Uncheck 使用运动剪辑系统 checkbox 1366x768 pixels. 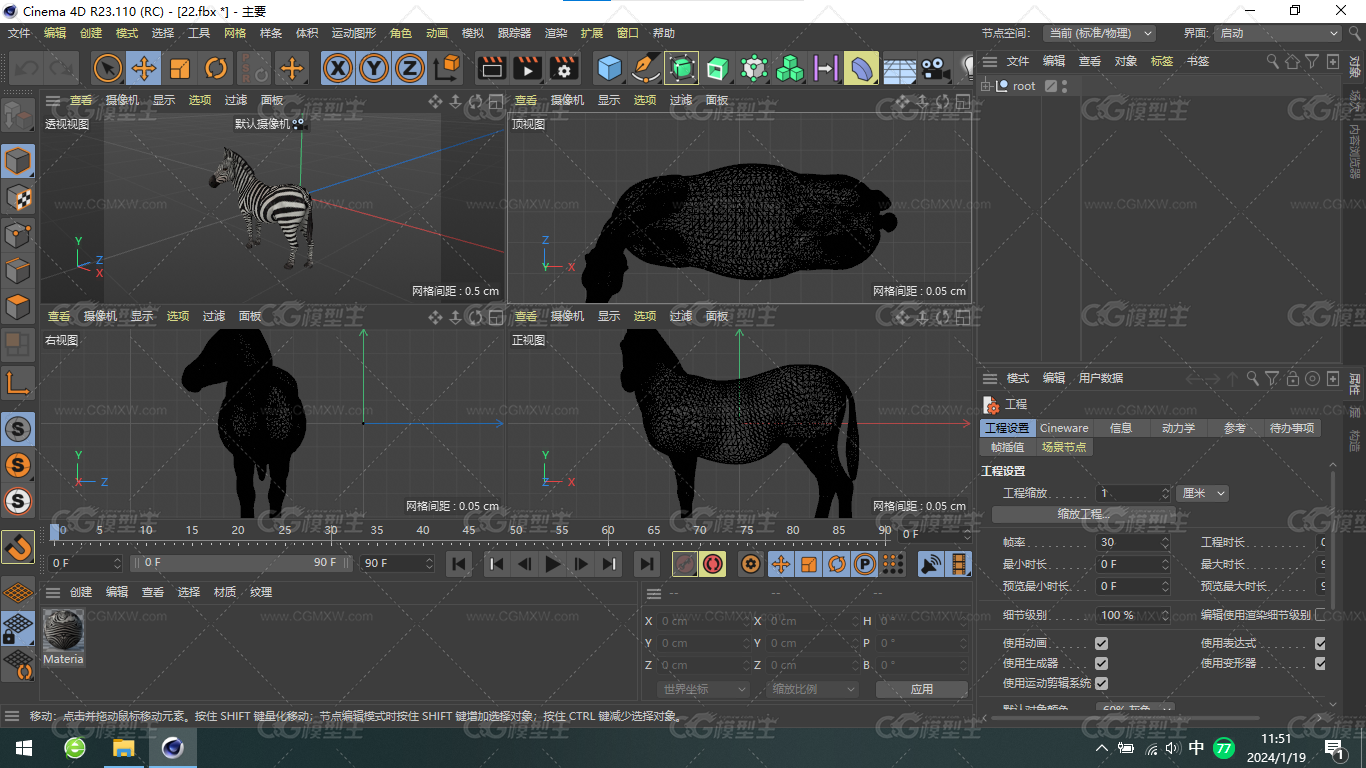[1101, 683]
